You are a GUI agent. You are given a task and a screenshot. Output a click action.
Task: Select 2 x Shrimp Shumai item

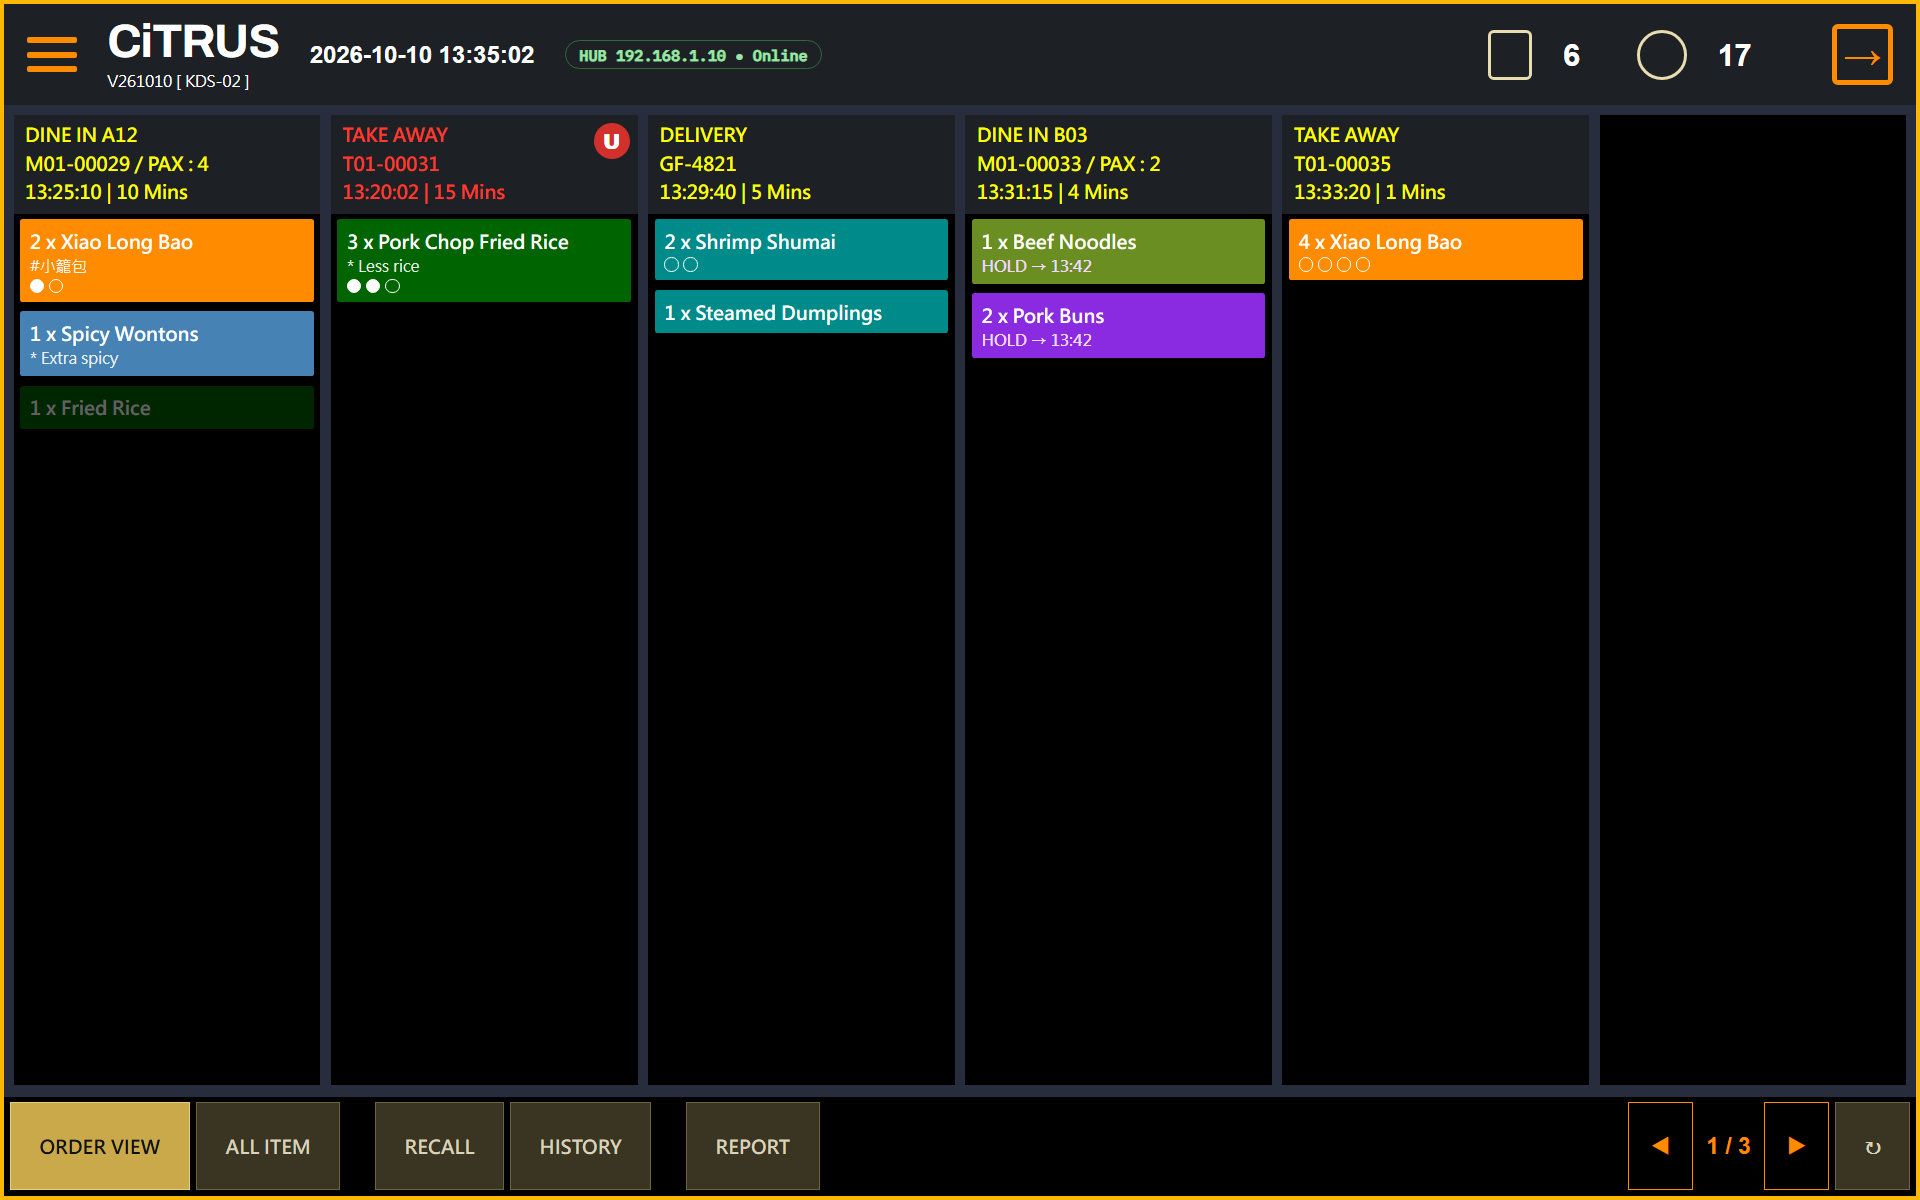[x=801, y=249]
